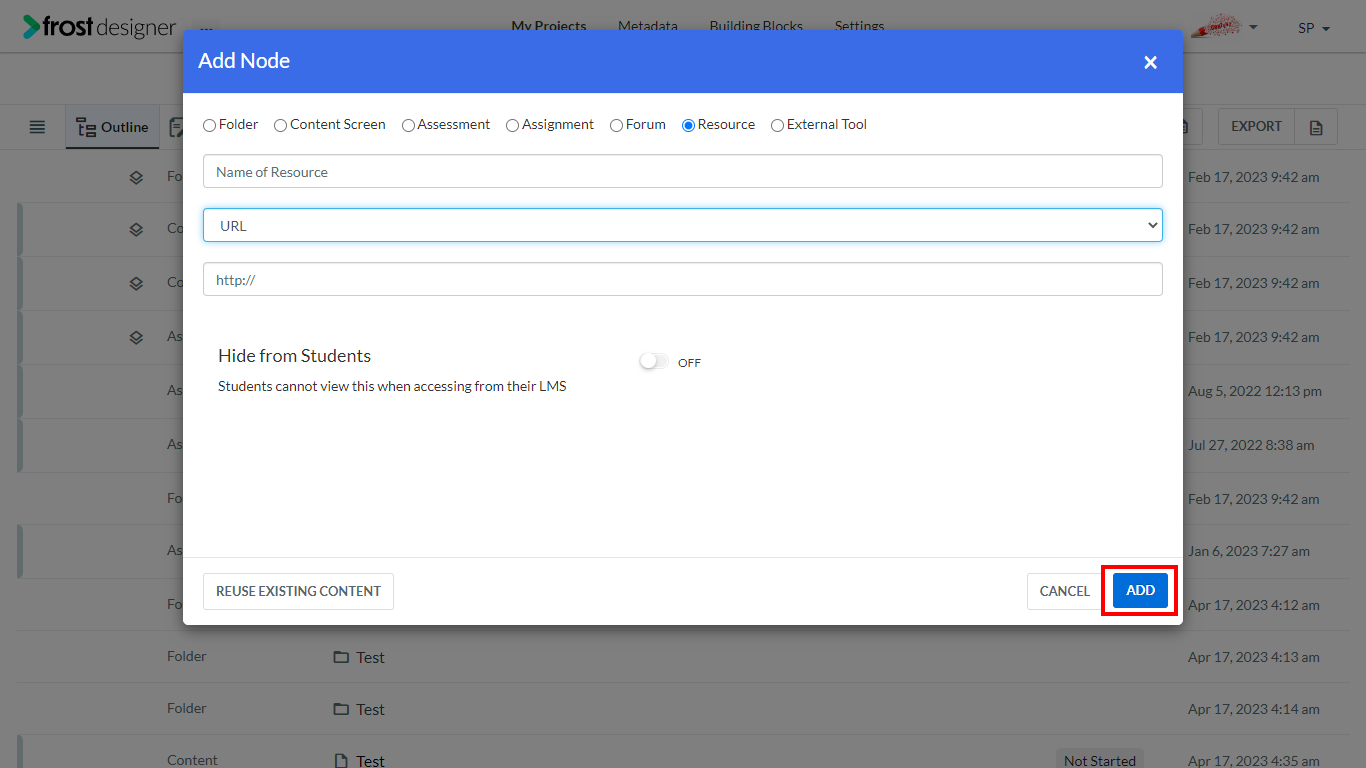Open the My Projects menu
The width and height of the screenshot is (1366, 768).
[x=548, y=26]
